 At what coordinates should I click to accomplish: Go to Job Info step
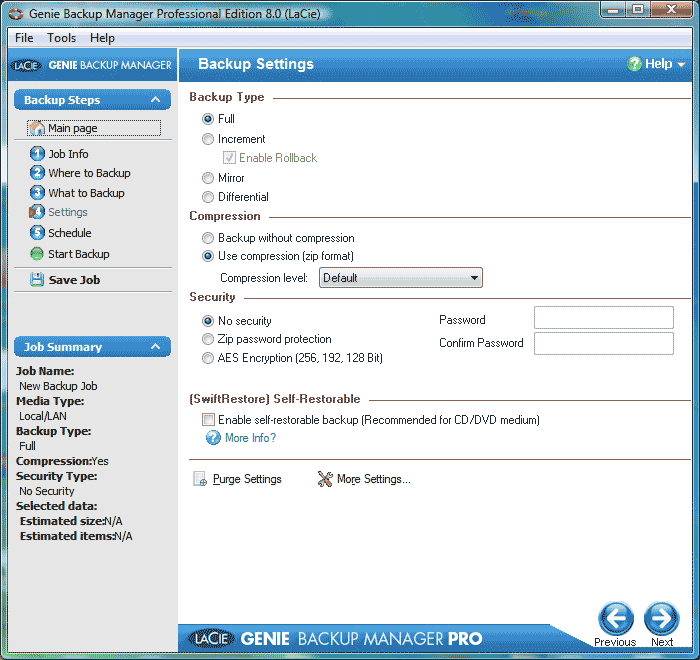(x=68, y=154)
